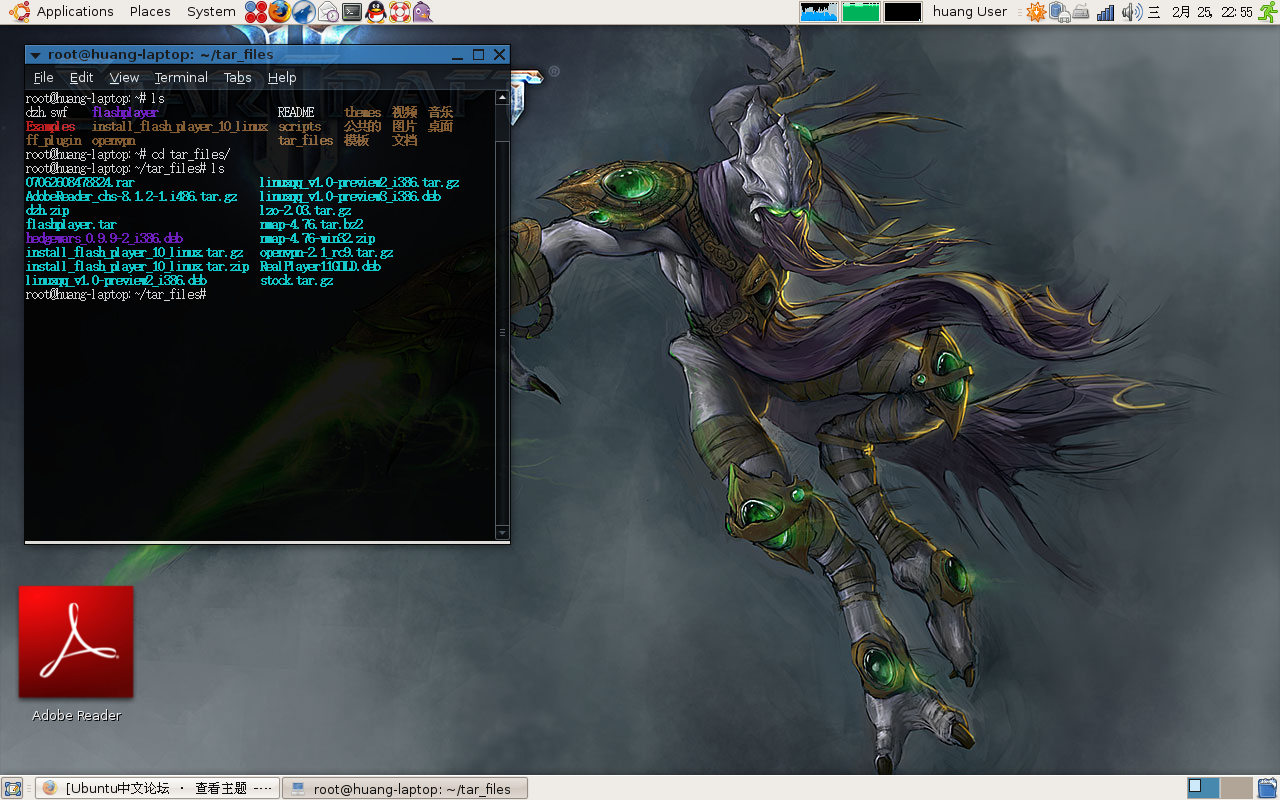
Task: Open the signal bars network indicator
Action: [x=1105, y=12]
